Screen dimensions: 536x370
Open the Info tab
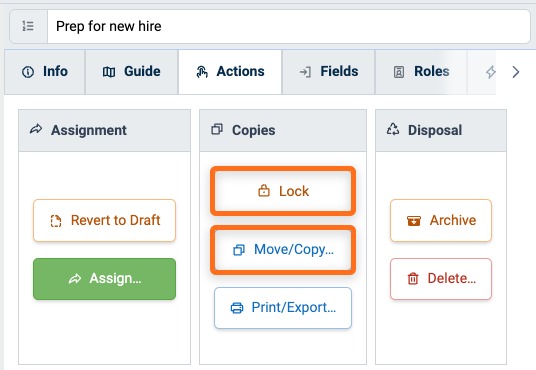click(45, 72)
